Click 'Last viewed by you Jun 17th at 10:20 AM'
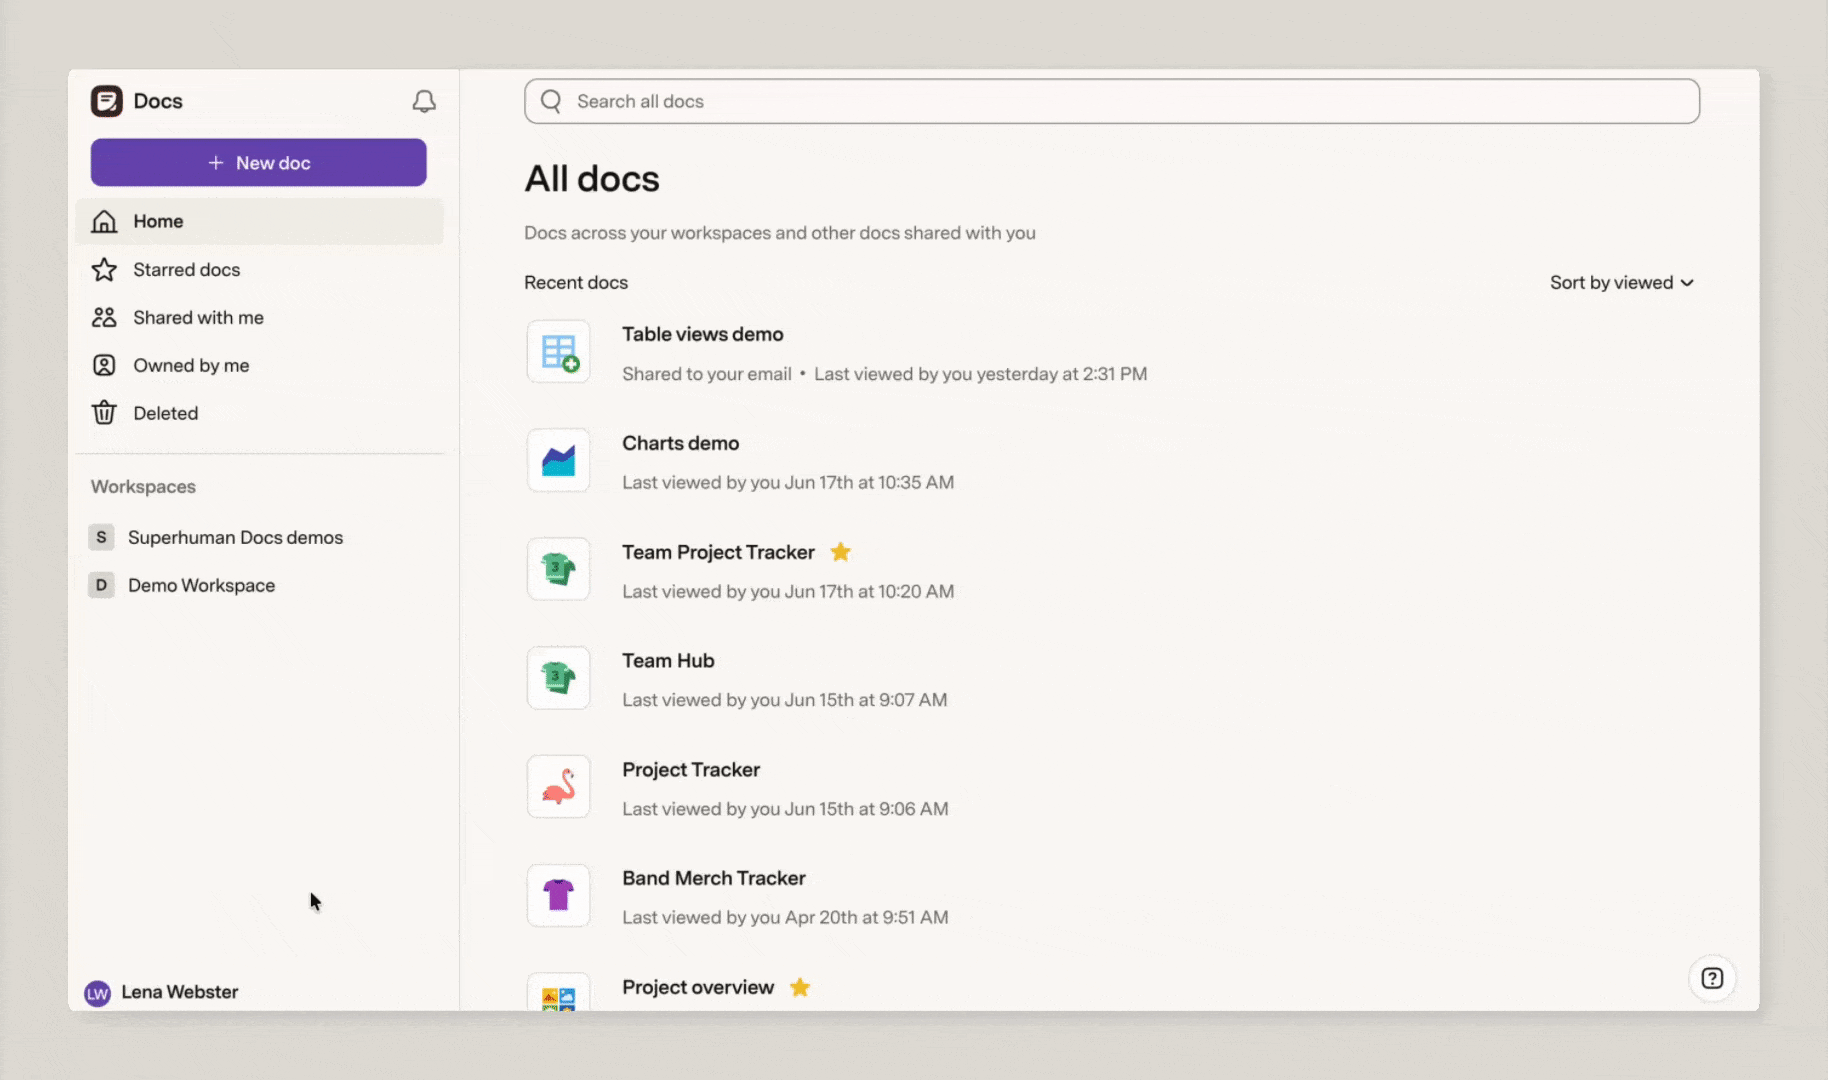Screen dimensions: 1828x1080 (788, 591)
